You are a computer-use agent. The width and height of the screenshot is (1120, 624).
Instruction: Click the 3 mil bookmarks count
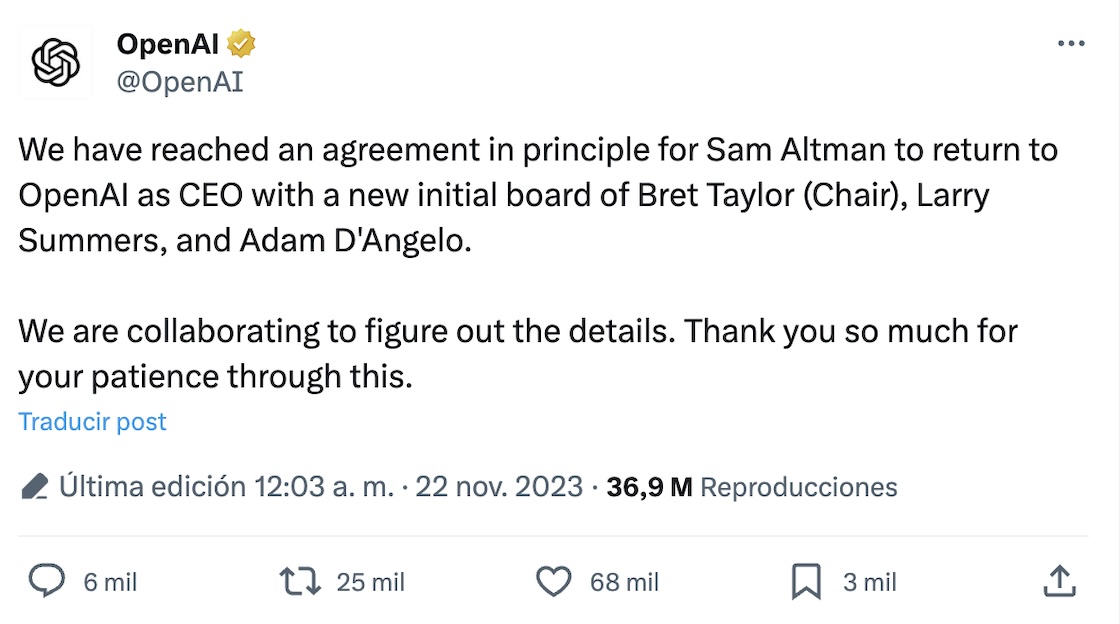pos(869,582)
